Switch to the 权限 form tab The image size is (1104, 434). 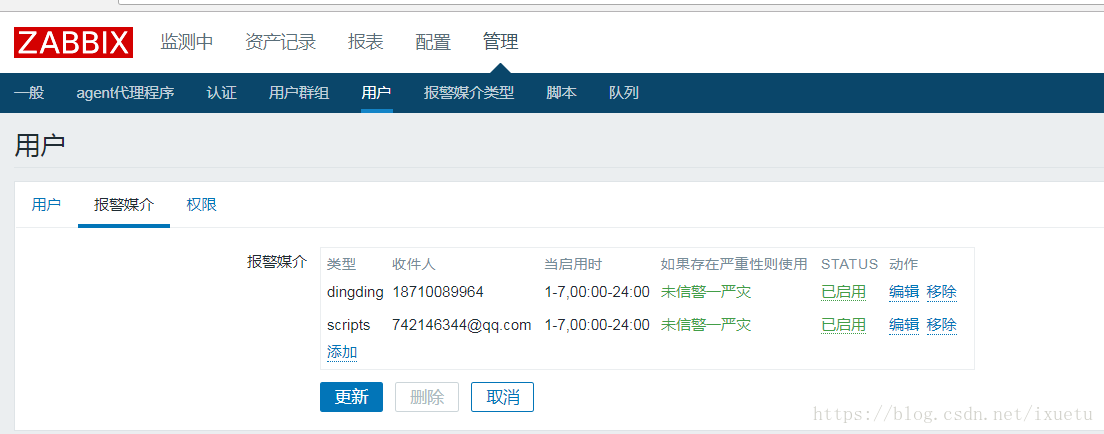point(201,205)
